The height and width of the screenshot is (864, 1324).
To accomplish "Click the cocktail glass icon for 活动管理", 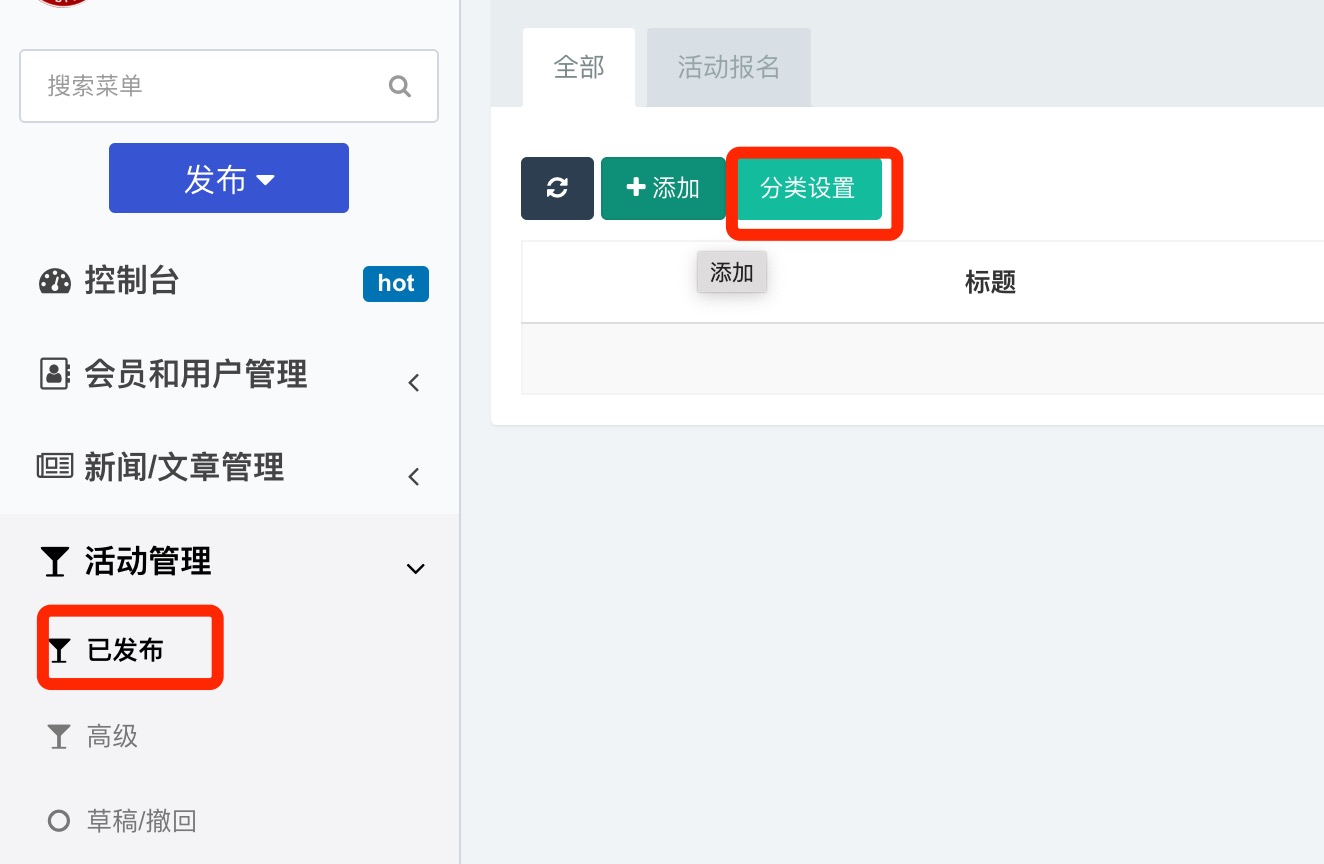I will pyautogui.click(x=54, y=562).
